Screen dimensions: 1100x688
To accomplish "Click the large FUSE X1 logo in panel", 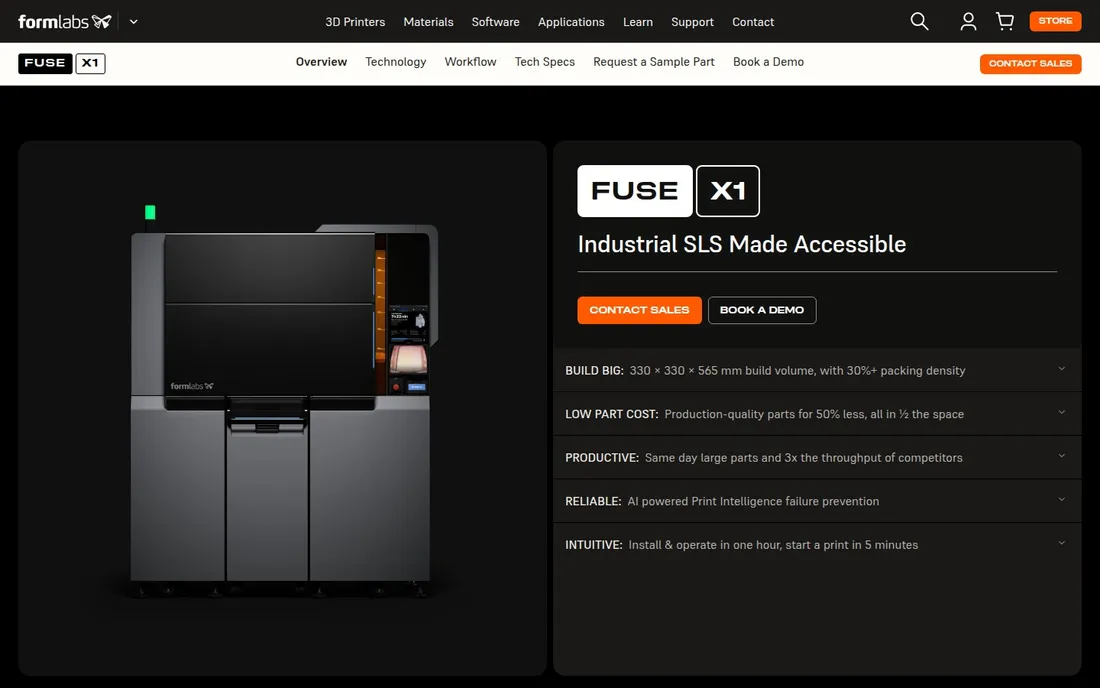I will (668, 191).
